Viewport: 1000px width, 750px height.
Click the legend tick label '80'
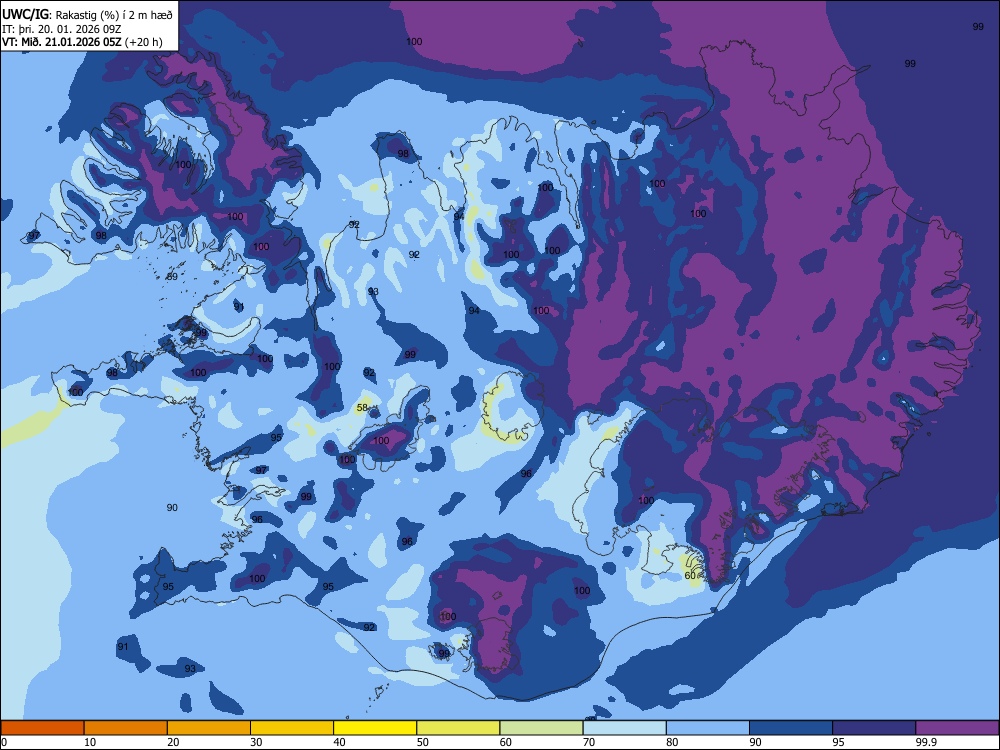pos(672,742)
